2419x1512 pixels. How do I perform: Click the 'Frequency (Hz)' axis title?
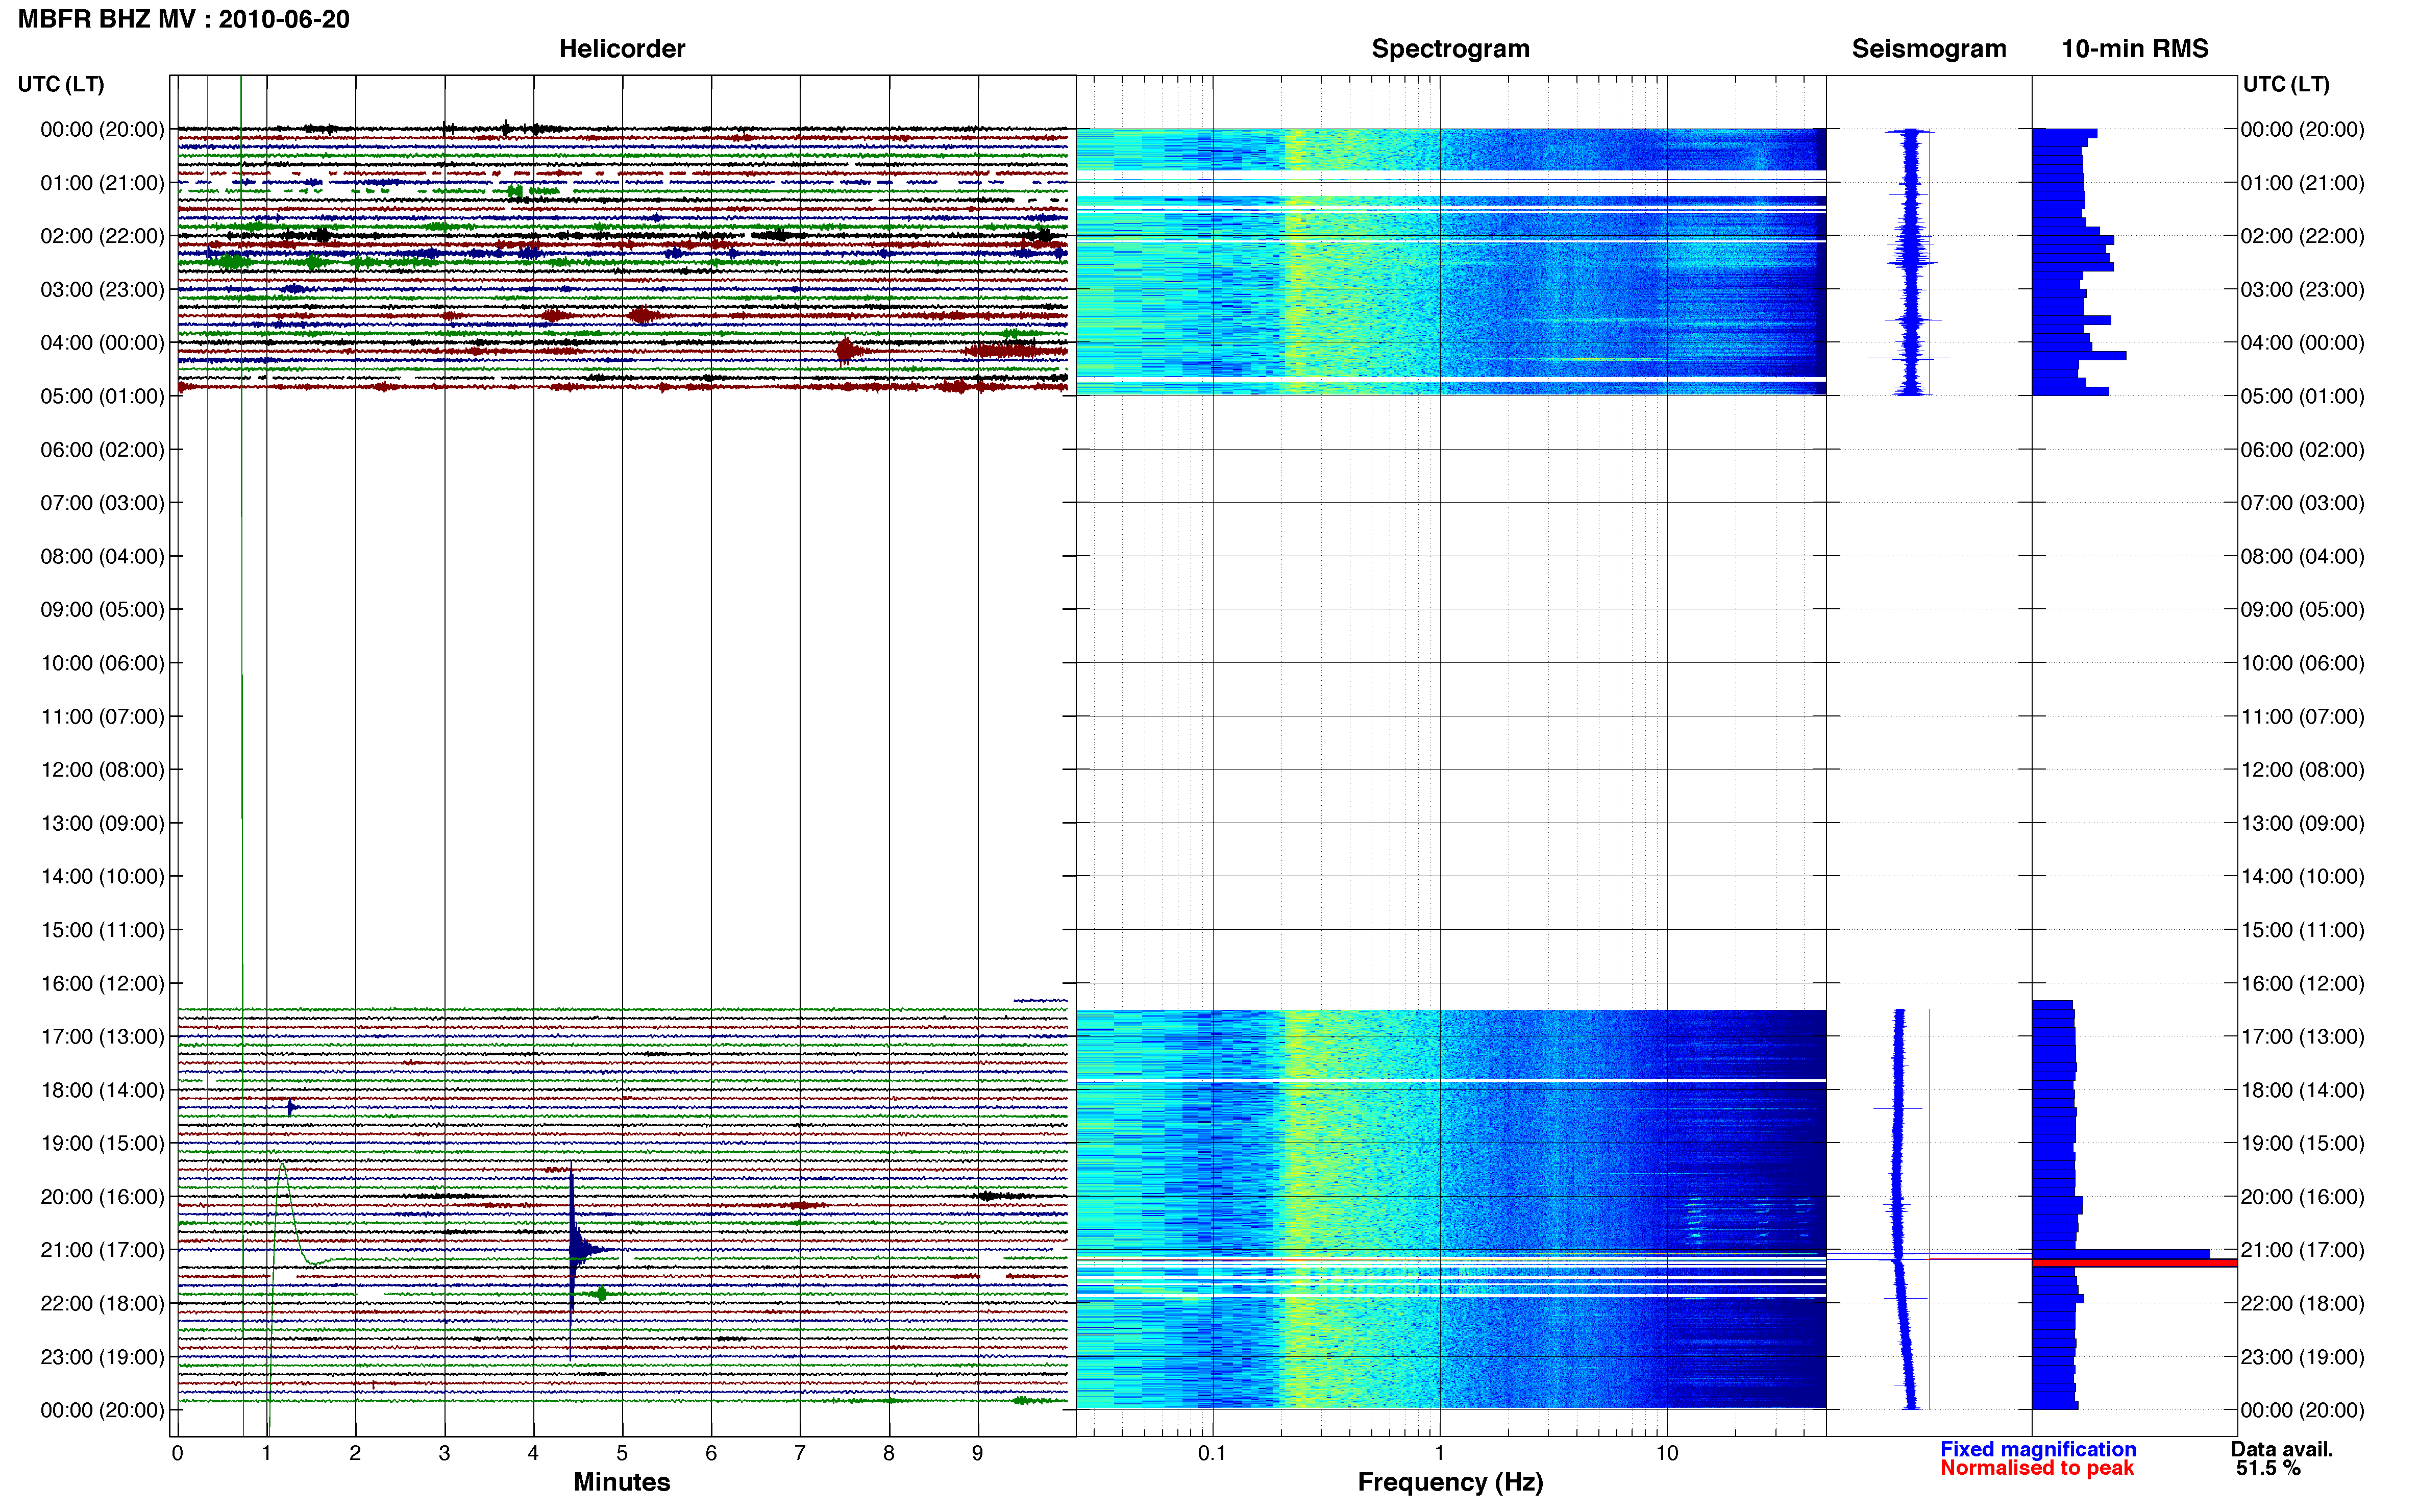click(1450, 1482)
